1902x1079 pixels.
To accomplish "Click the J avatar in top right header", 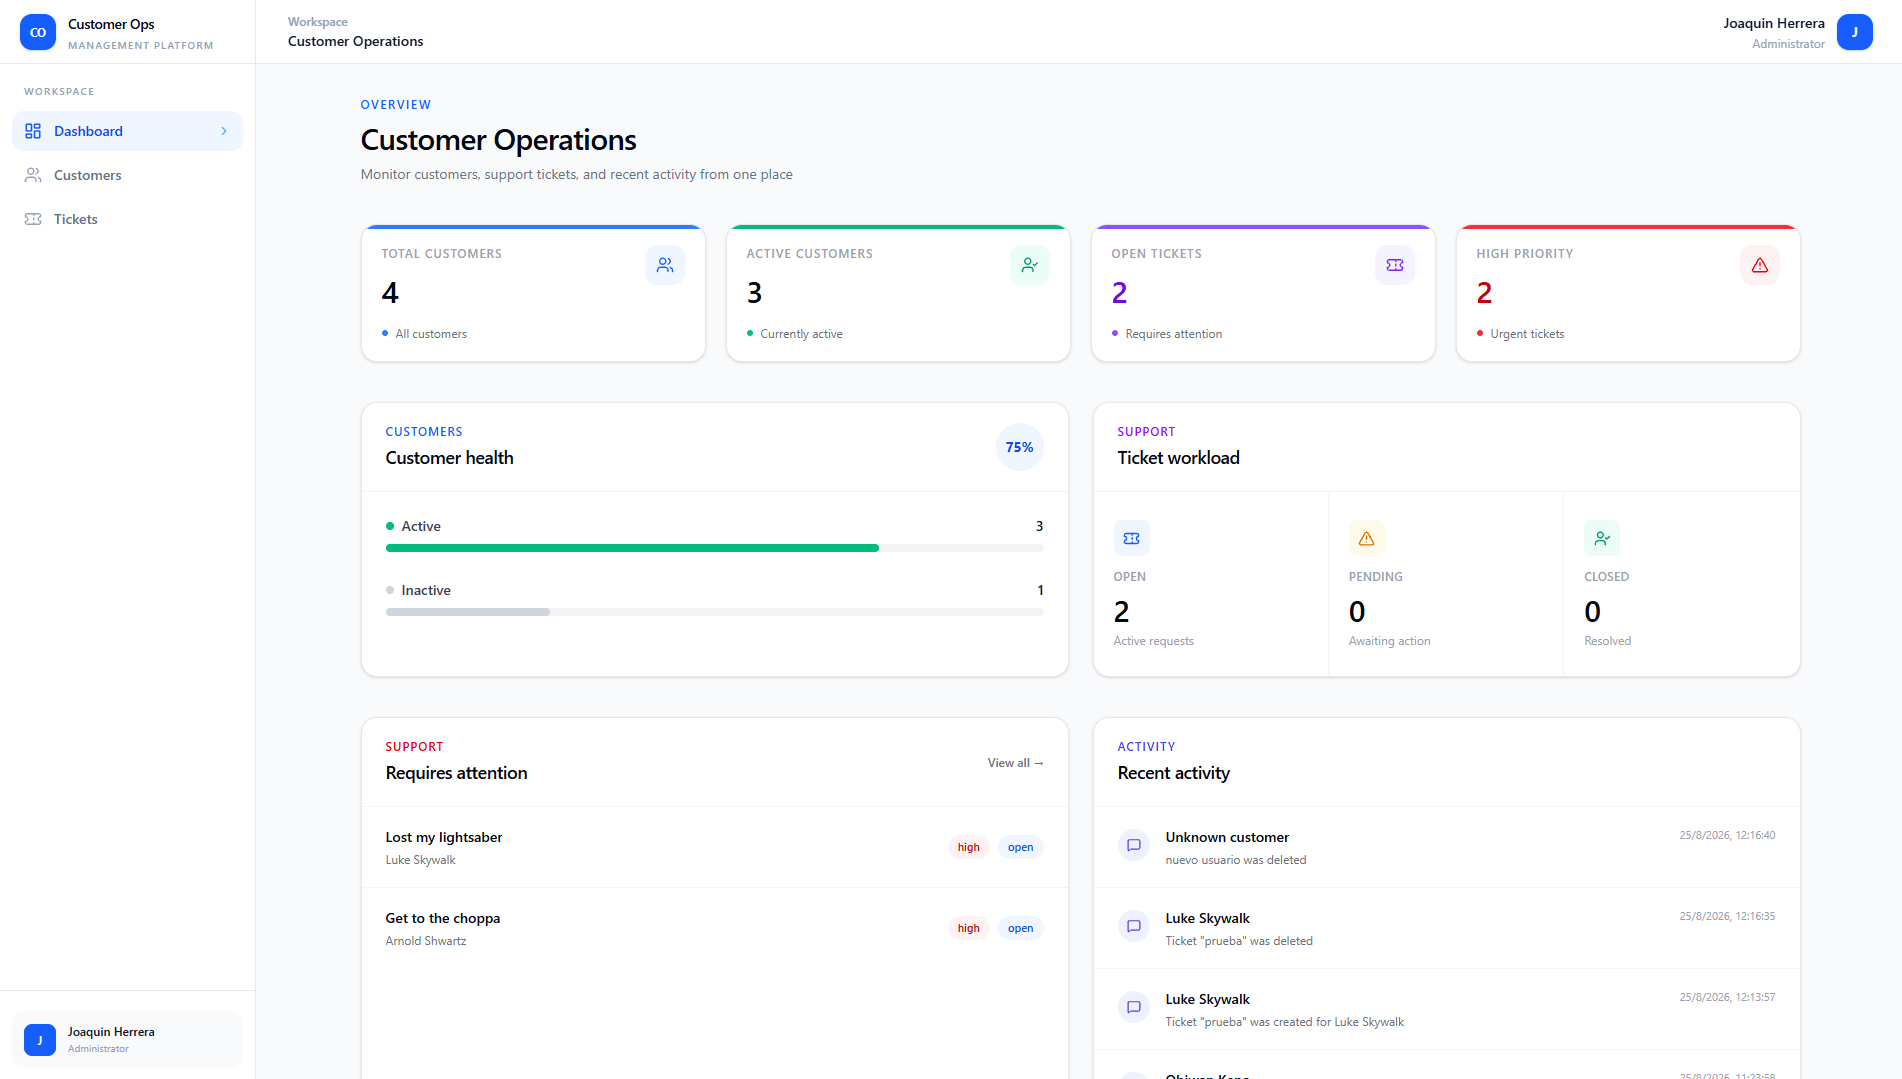I will click(1855, 32).
